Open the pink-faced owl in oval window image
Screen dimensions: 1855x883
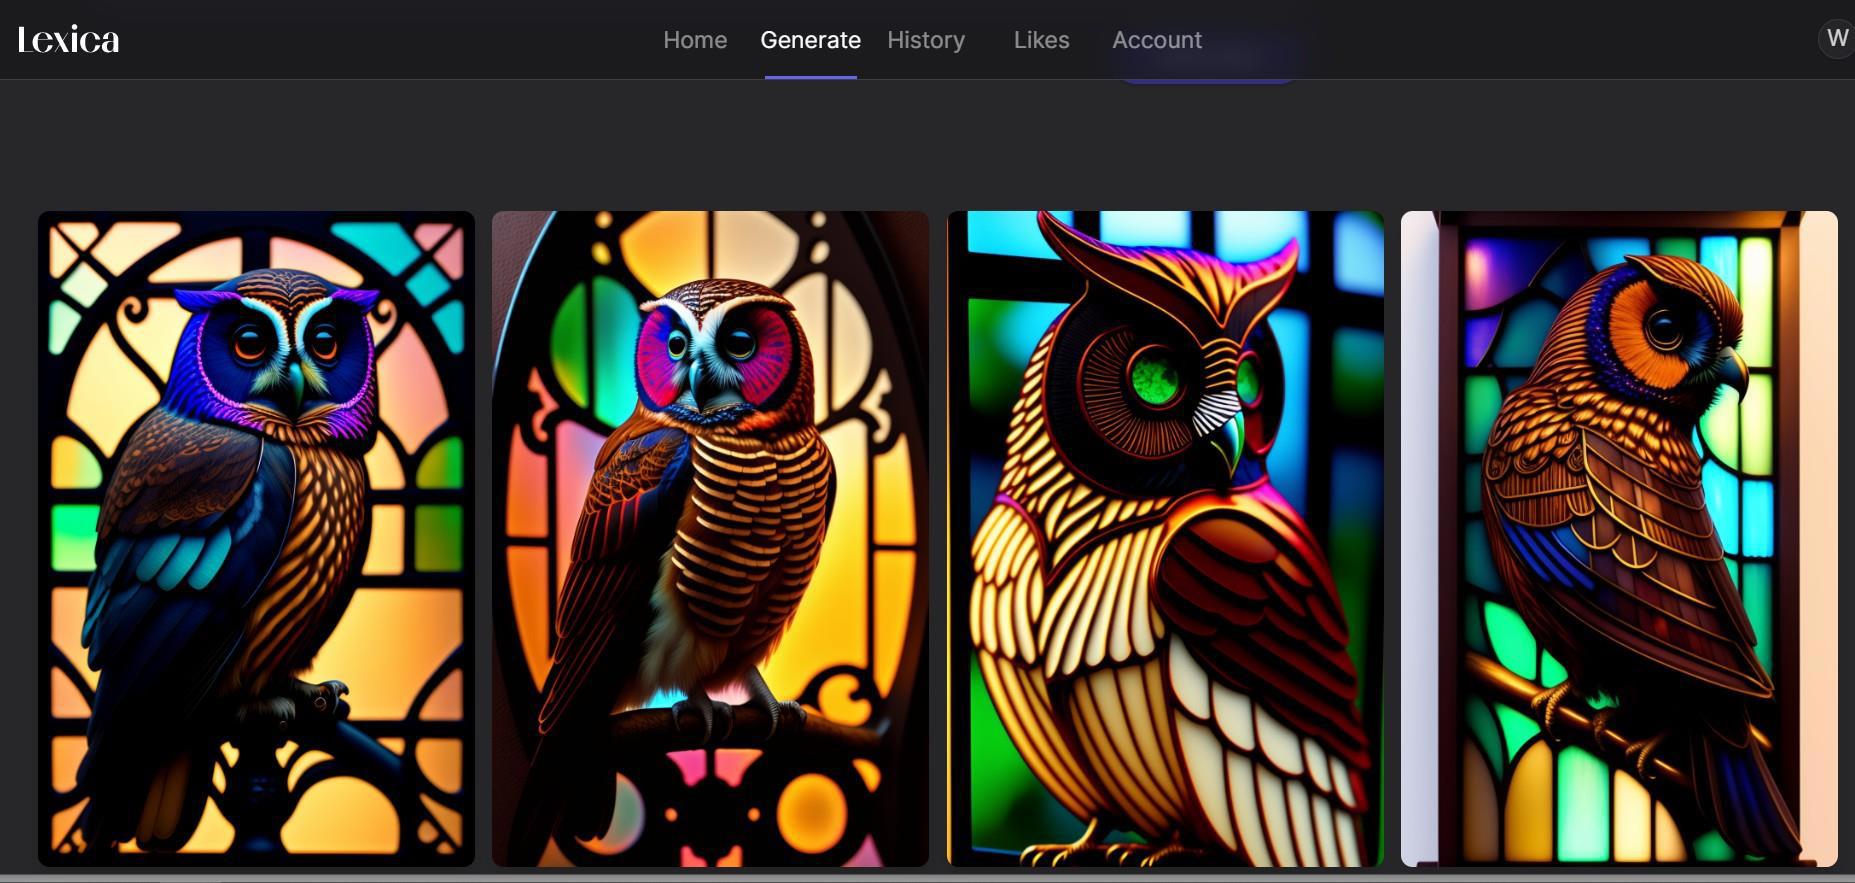(710, 538)
